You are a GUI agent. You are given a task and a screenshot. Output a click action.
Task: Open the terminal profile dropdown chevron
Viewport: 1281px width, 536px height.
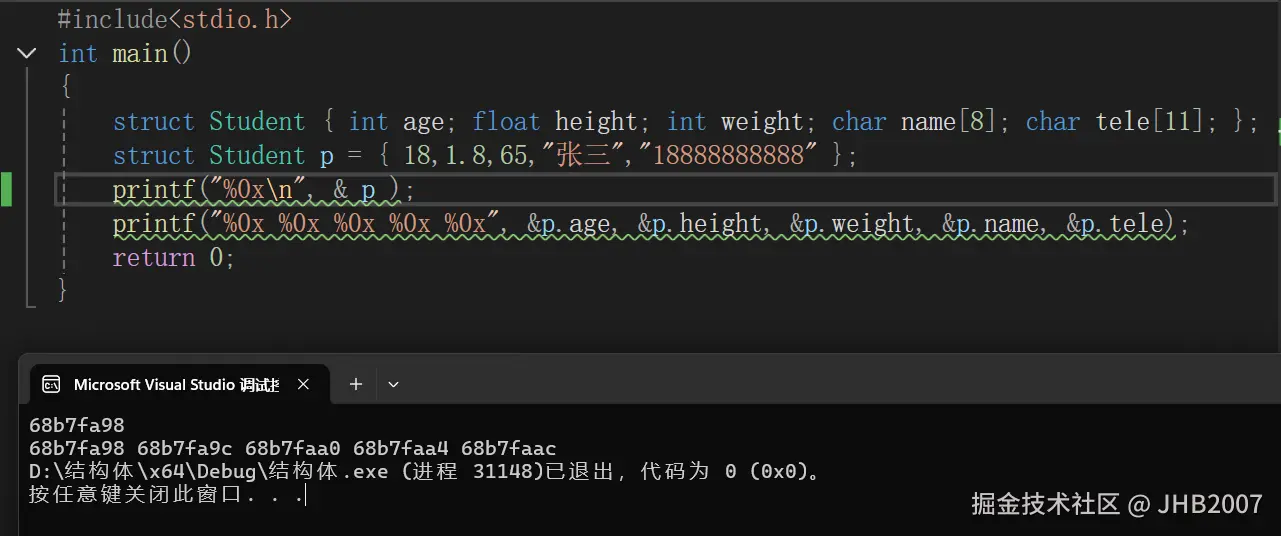coord(393,384)
